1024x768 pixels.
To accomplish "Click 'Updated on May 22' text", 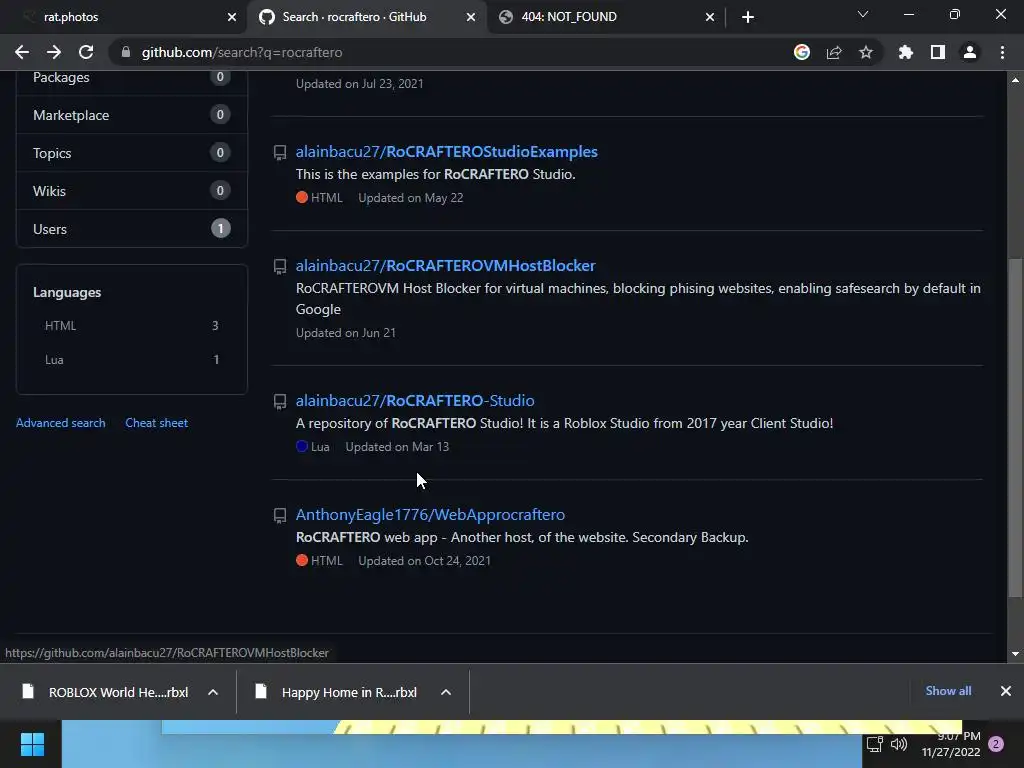I will pyautogui.click(x=411, y=198).
